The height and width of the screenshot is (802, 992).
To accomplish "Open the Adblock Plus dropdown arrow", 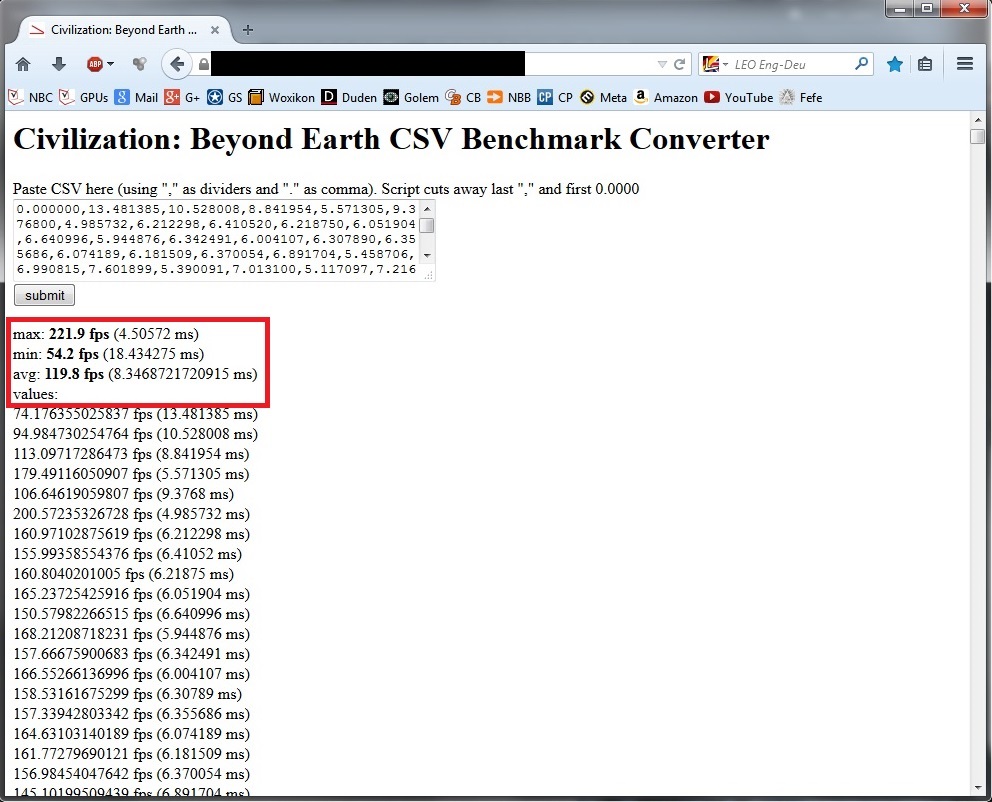I will pyautogui.click(x=111, y=64).
